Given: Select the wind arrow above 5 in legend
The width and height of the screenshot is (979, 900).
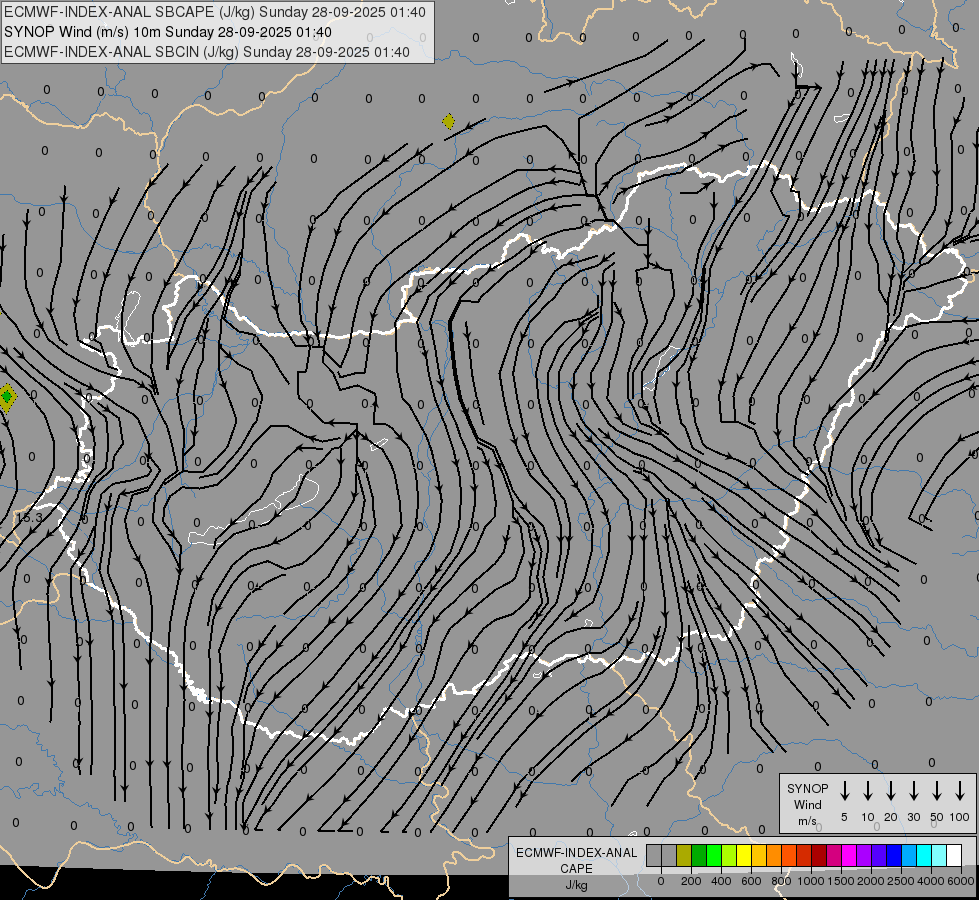Looking at the screenshot, I should pos(844,791).
